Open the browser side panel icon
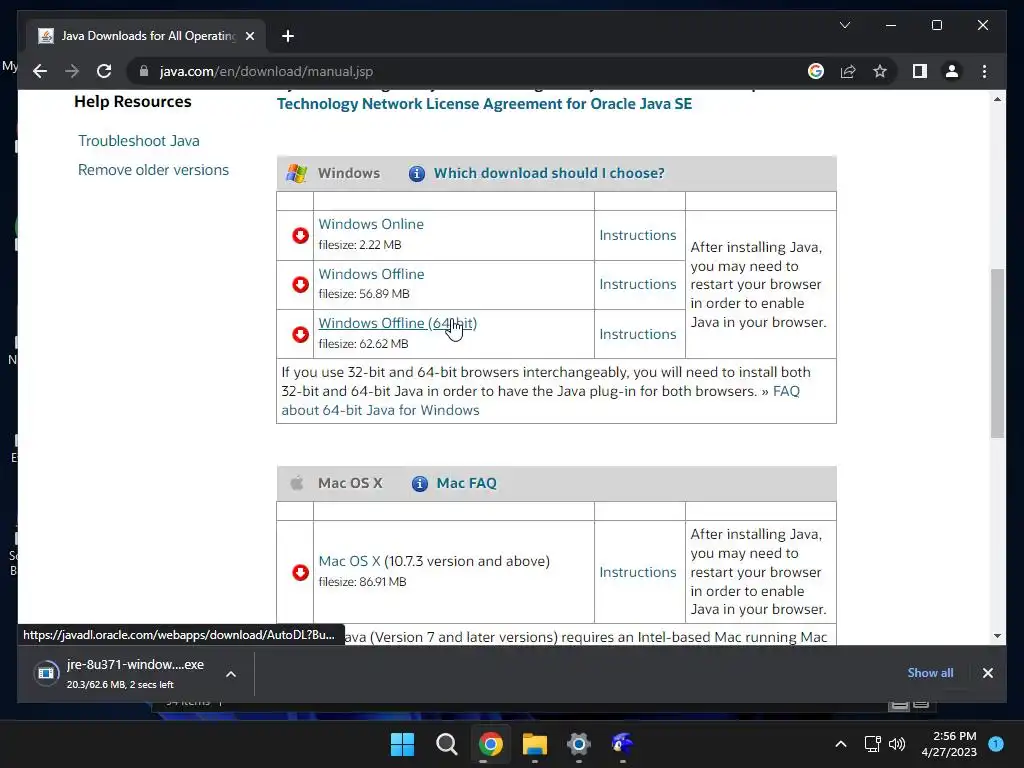 point(920,71)
